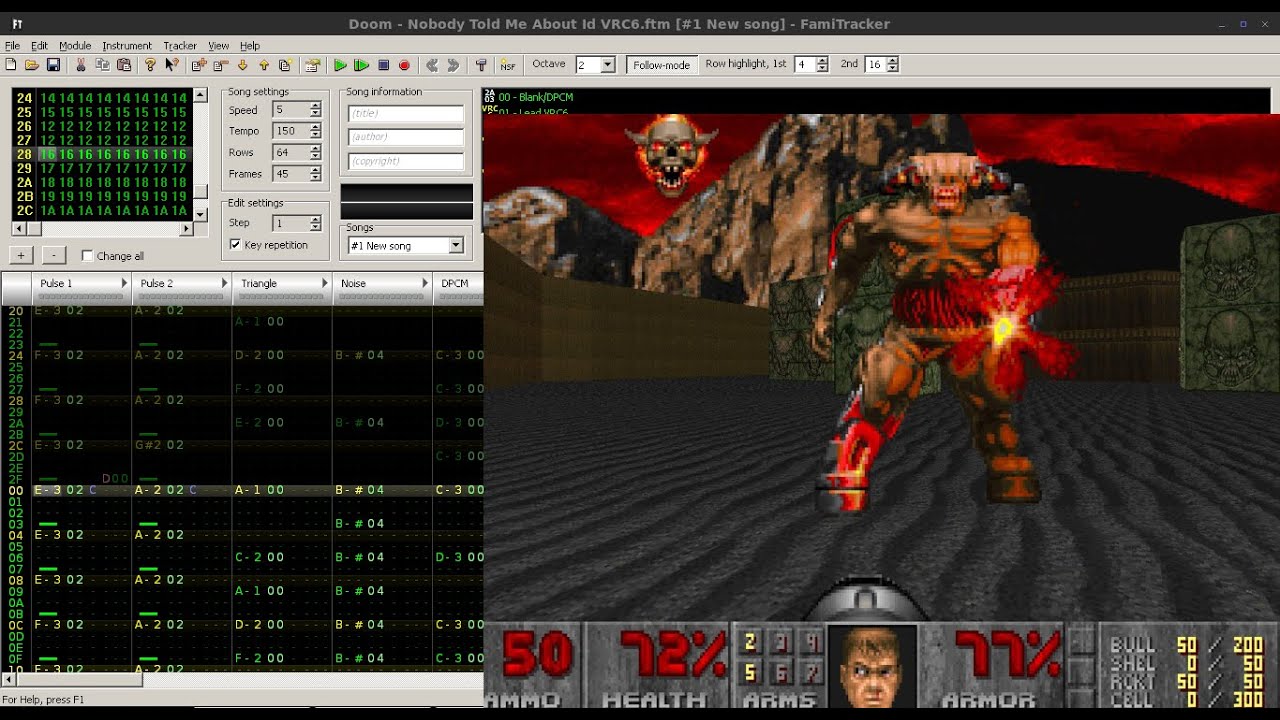1280x720 pixels.
Task: Cut selection with the scissors icon
Action: [x=81, y=65]
